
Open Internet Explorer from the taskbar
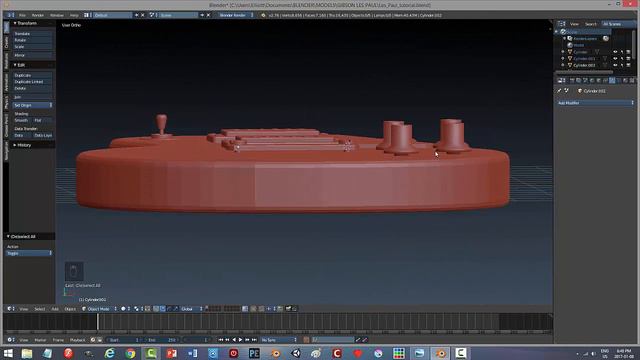pyautogui.click(x=109, y=353)
